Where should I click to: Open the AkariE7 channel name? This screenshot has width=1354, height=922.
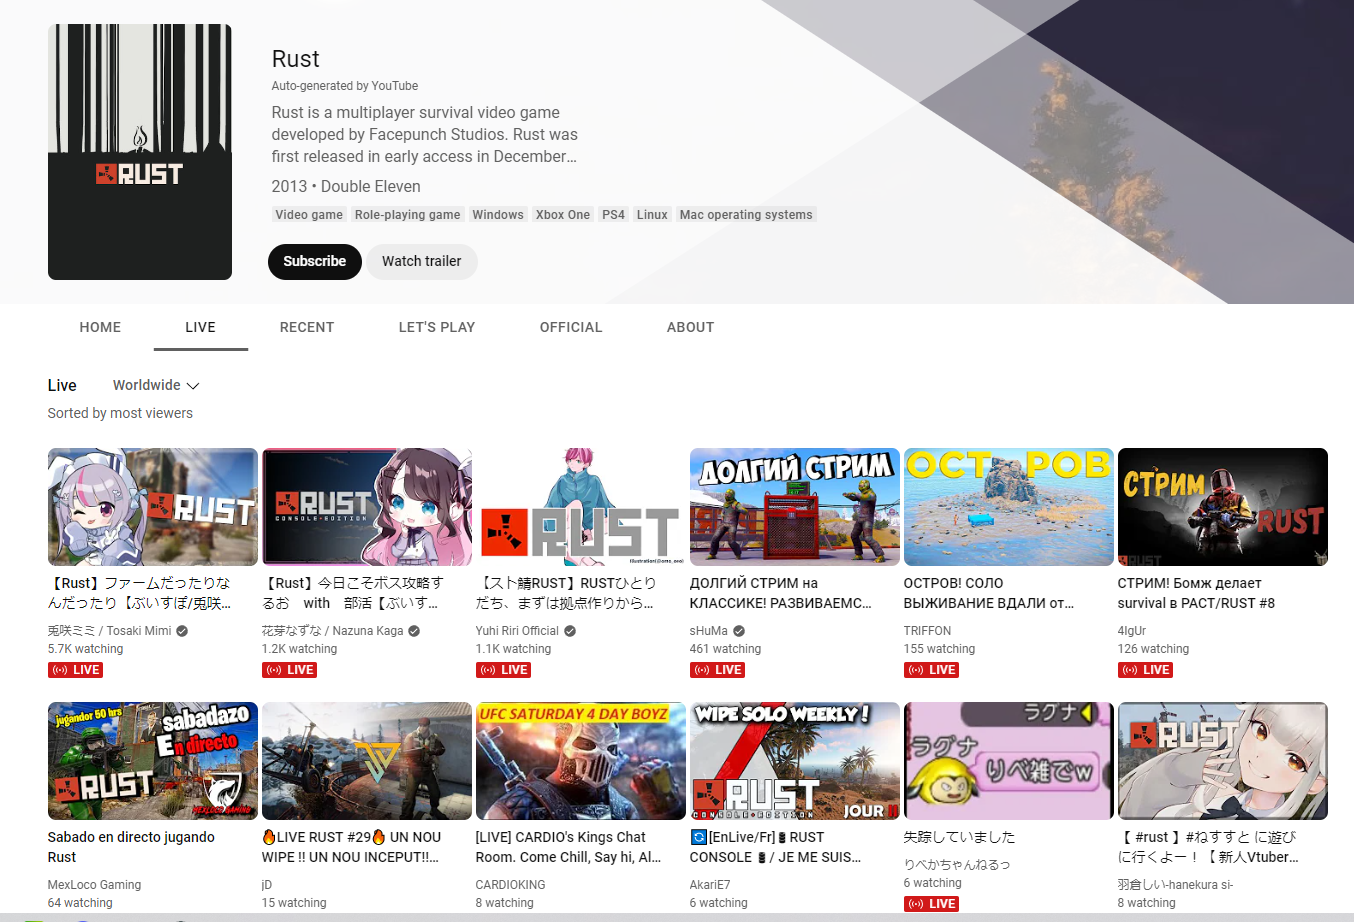pyautogui.click(x=710, y=885)
